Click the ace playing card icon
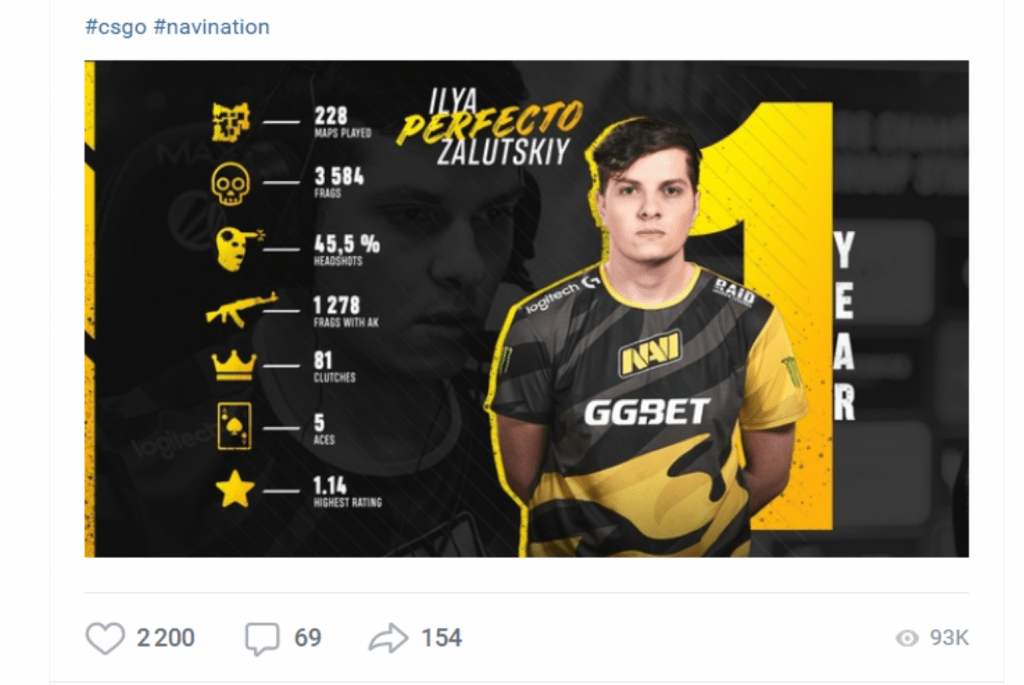The height and width of the screenshot is (685, 1024). pyautogui.click(x=234, y=426)
